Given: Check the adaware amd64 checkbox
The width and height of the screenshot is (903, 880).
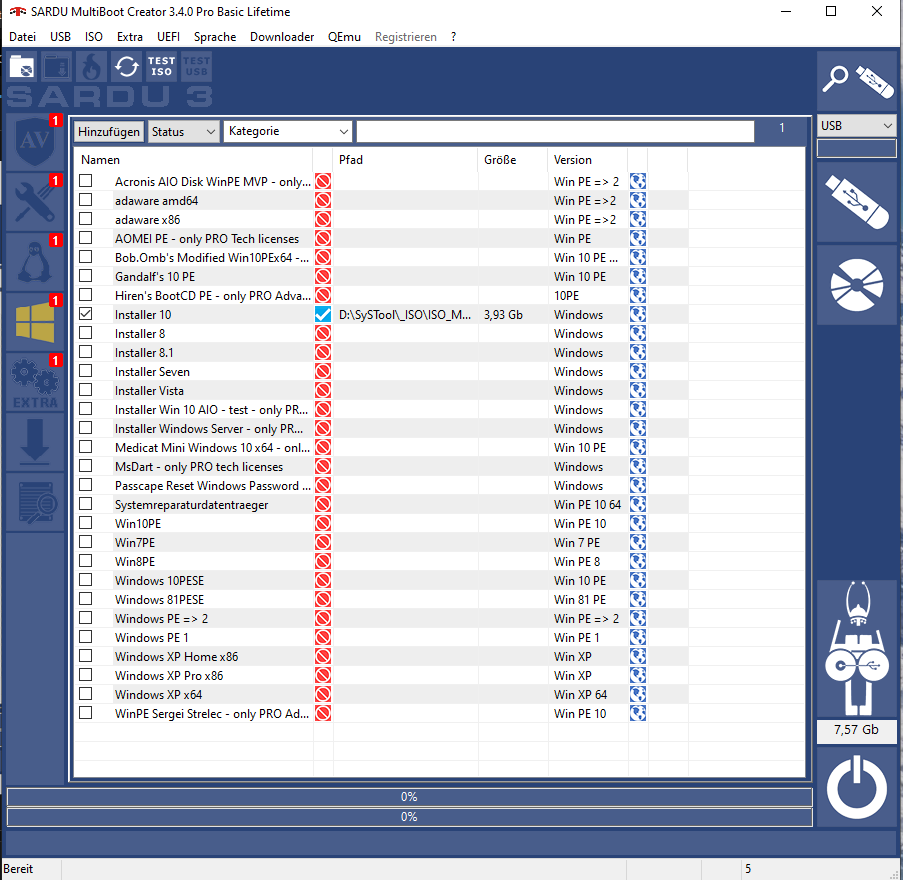Looking at the screenshot, I should click(x=86, y=200).
